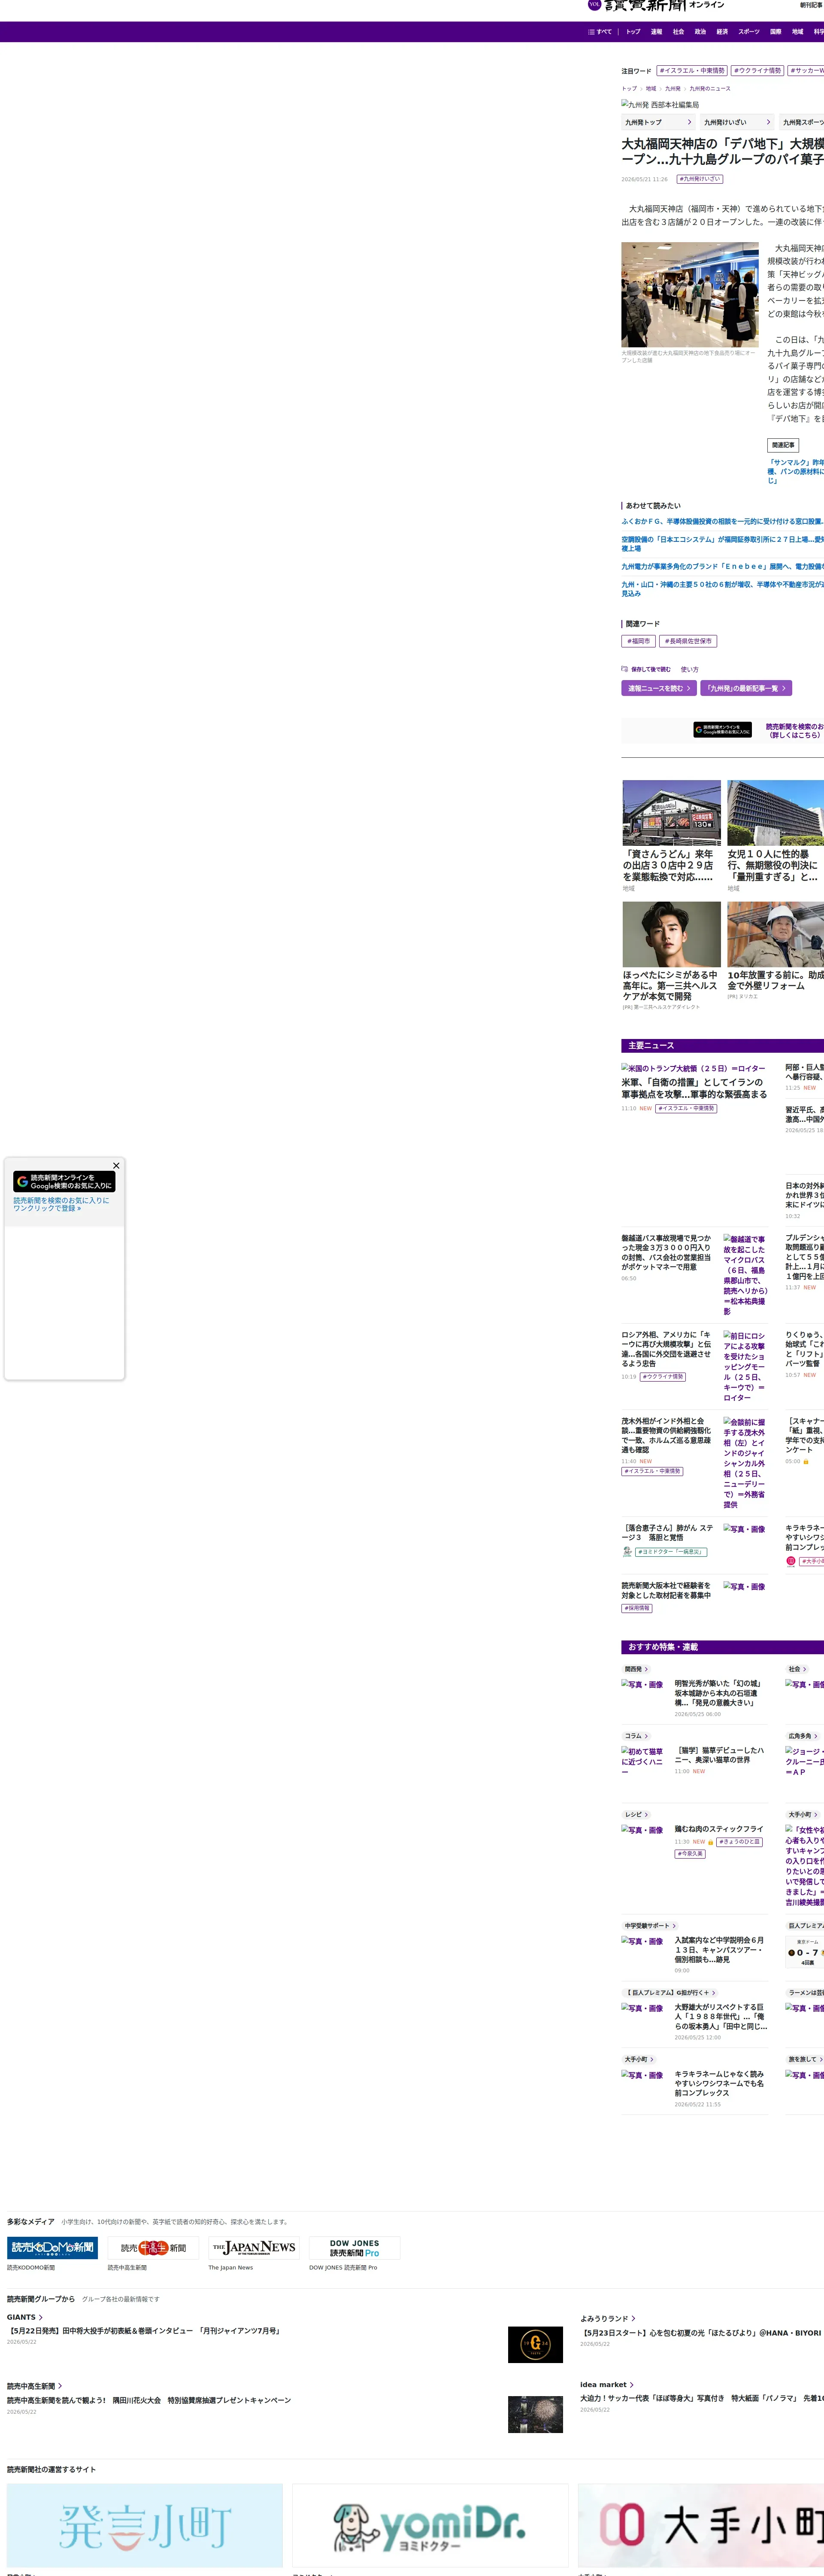Click the 保存して後で読む folder icon
The width and height of the screenshot is (824, 2576).
(x=624, y=669)
